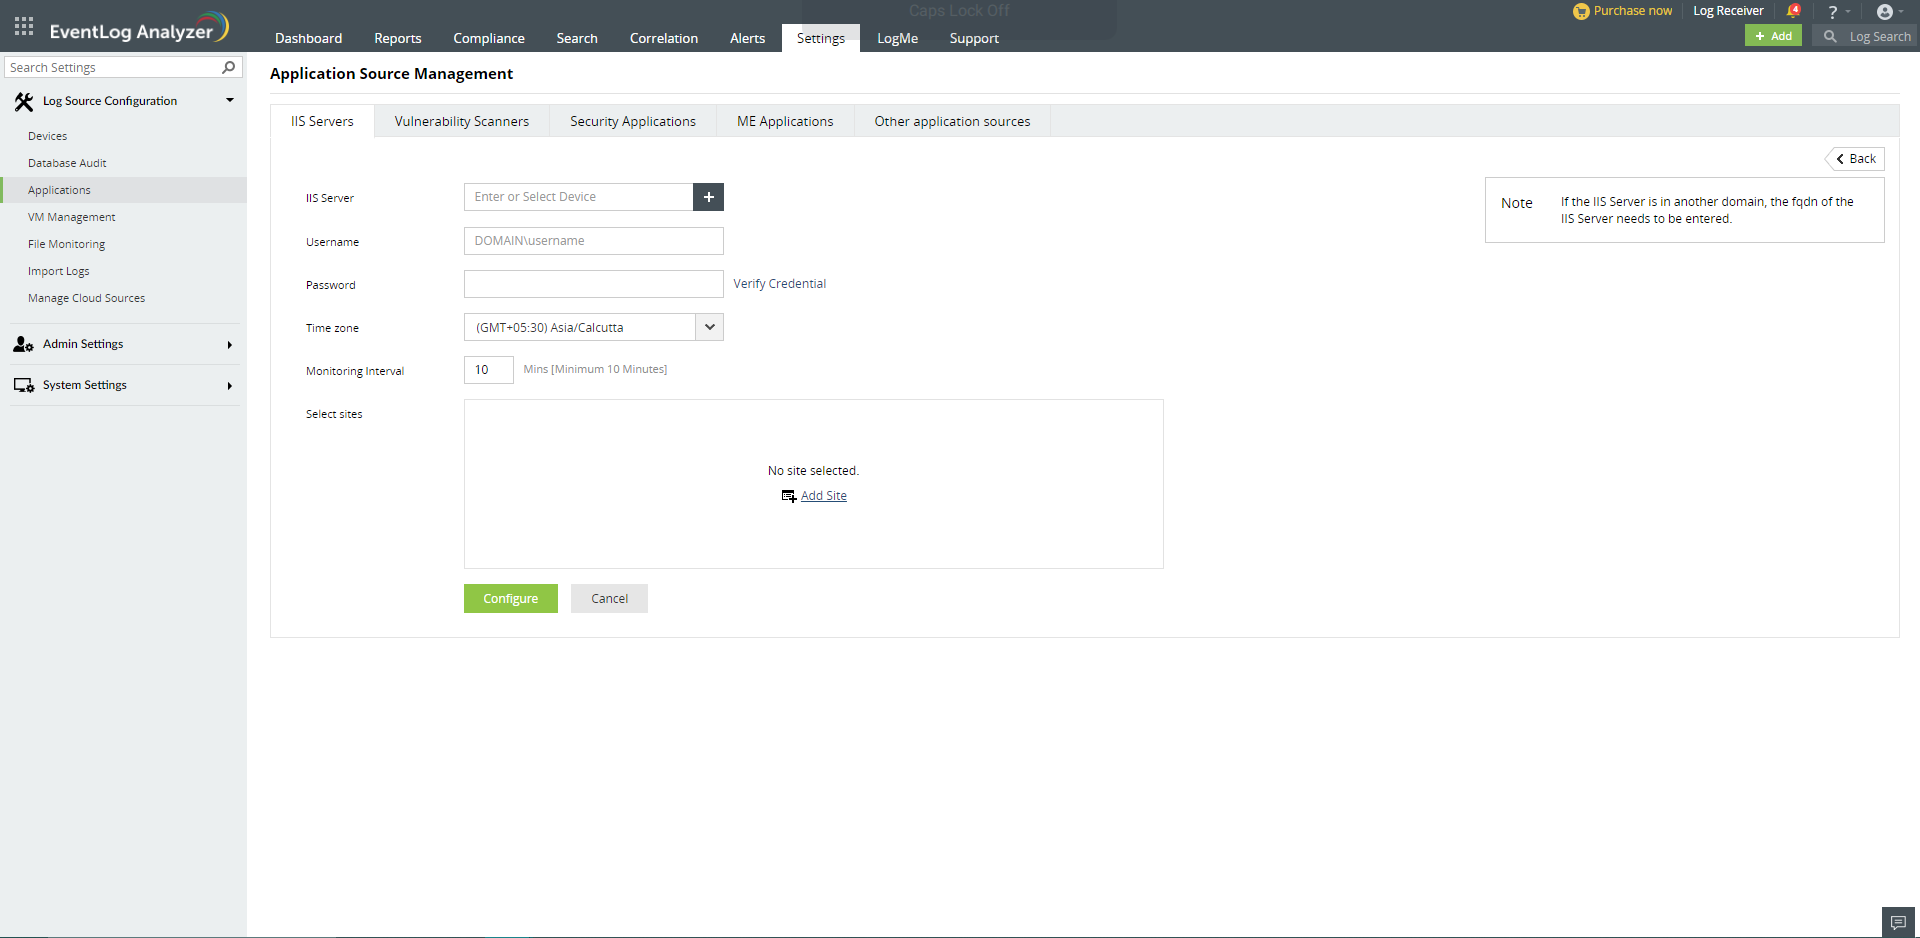Collapse the Log Source Configuration section

pyautogui.click(x=229, y=100)
